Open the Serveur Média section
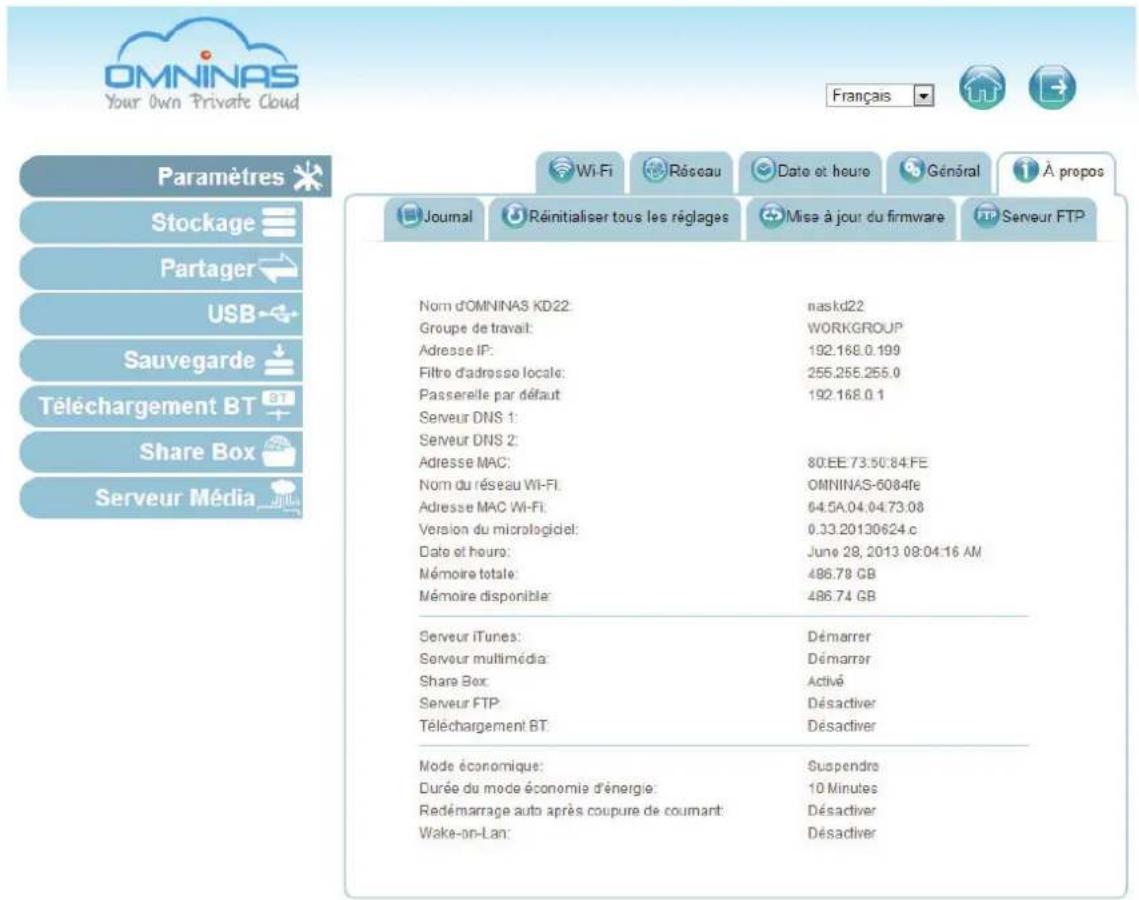Screen dimensions: 1139x900 click(161, 498)
